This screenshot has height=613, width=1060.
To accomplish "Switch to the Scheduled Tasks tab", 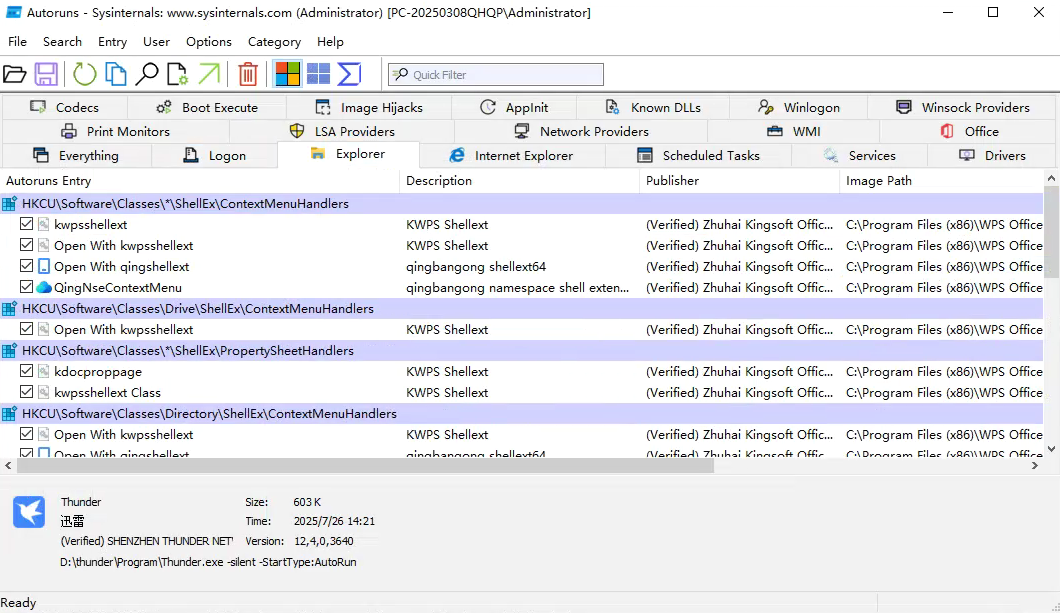I will click(x=698, y=155).
